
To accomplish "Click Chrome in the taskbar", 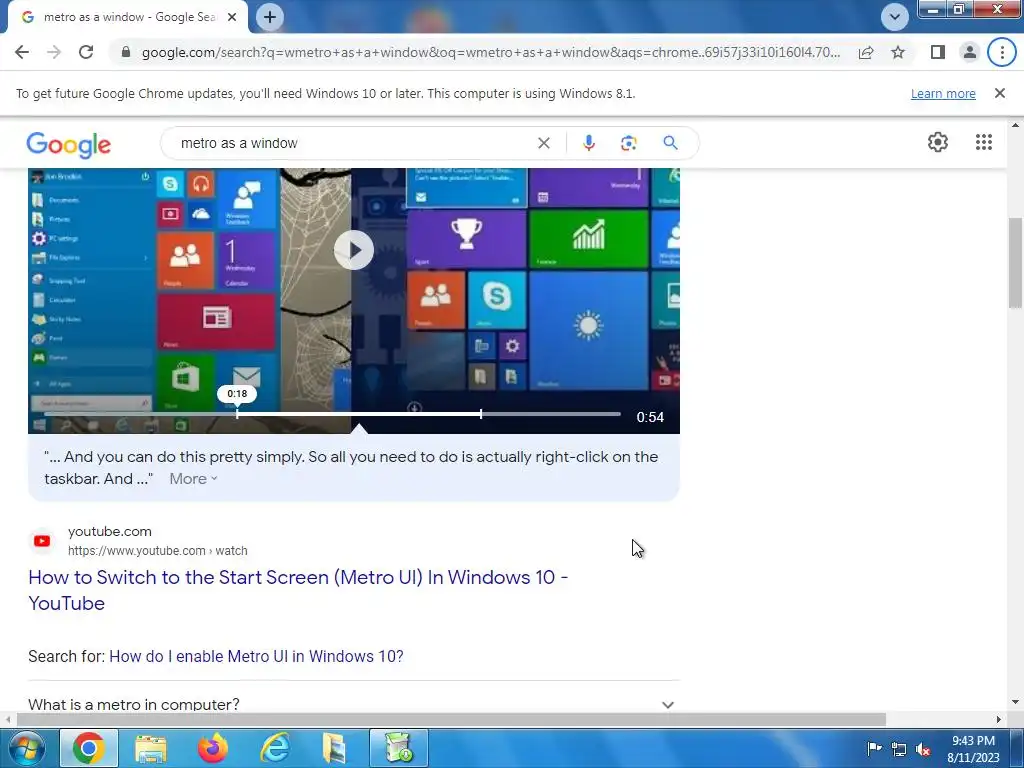I will coord(89,748).
